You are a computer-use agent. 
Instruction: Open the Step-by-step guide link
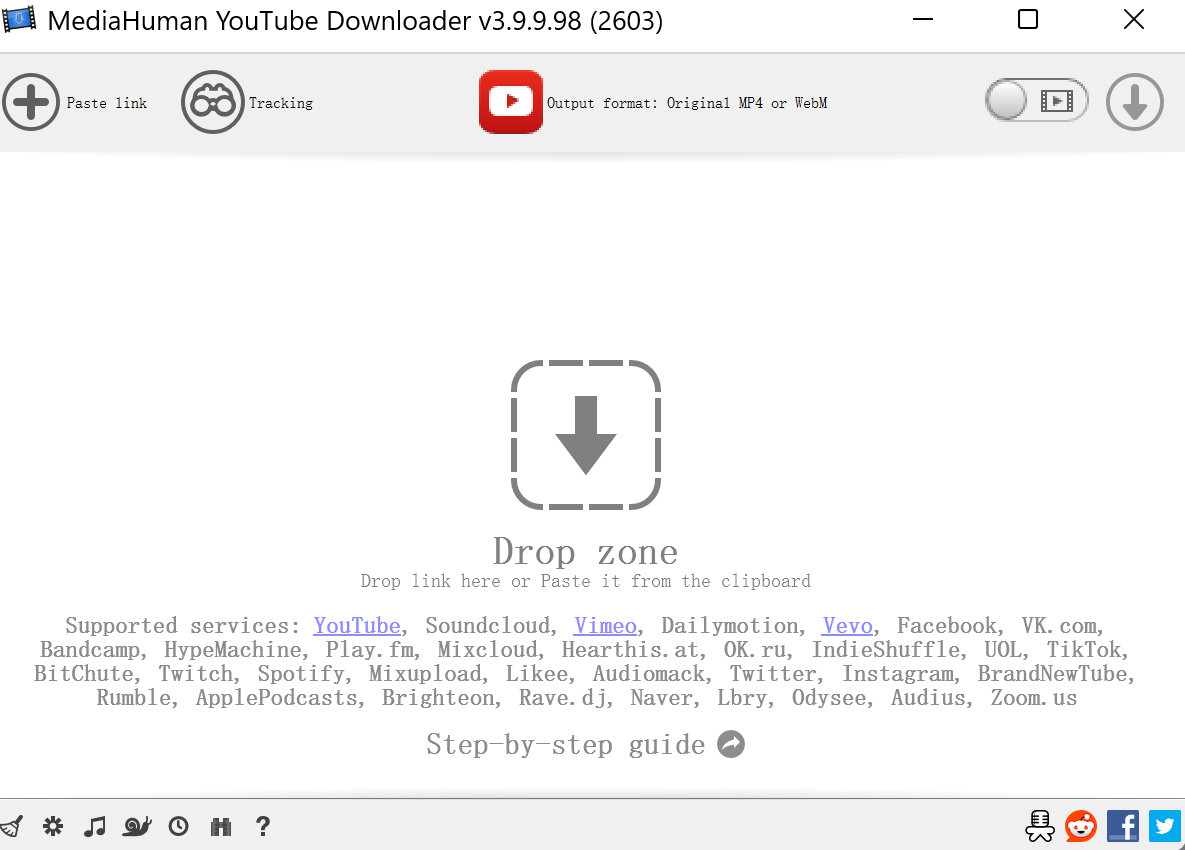(x=565, y=745)
